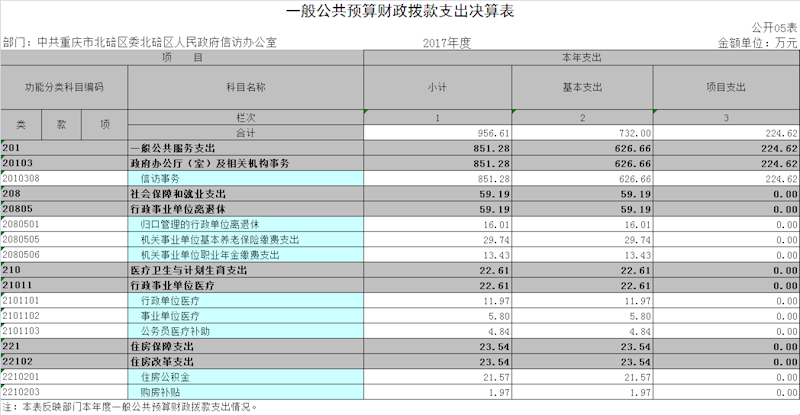Click the 功能分类科目编码 header cell
The image size is (800, 415).
pyautogui.click(x=64, y=88)
